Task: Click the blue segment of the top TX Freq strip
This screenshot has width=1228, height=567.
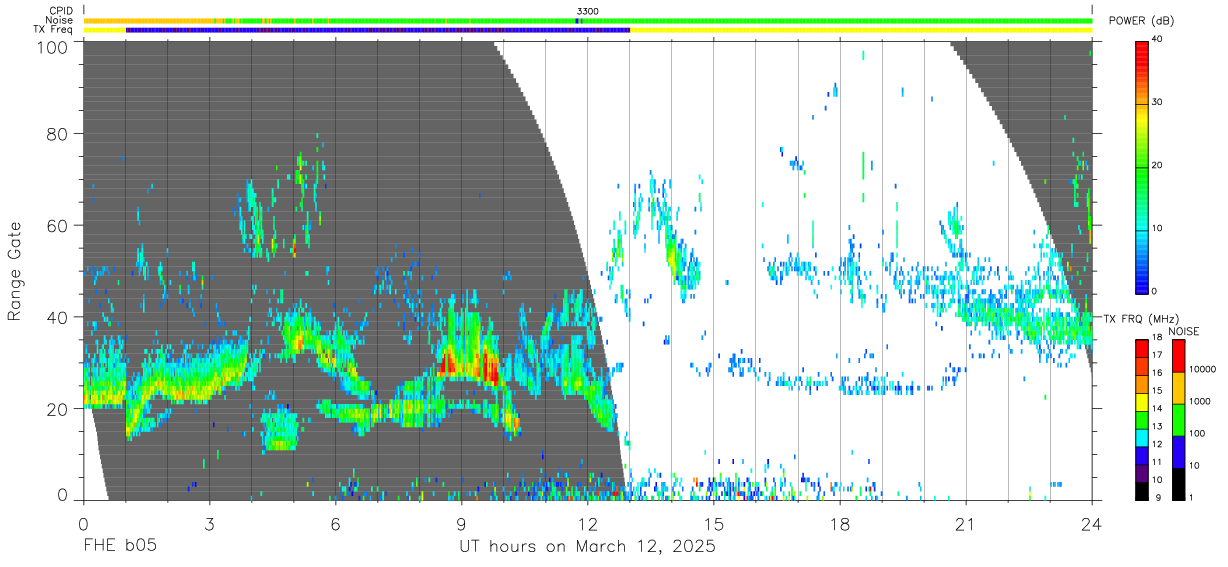Action: (x=378, y=30)
